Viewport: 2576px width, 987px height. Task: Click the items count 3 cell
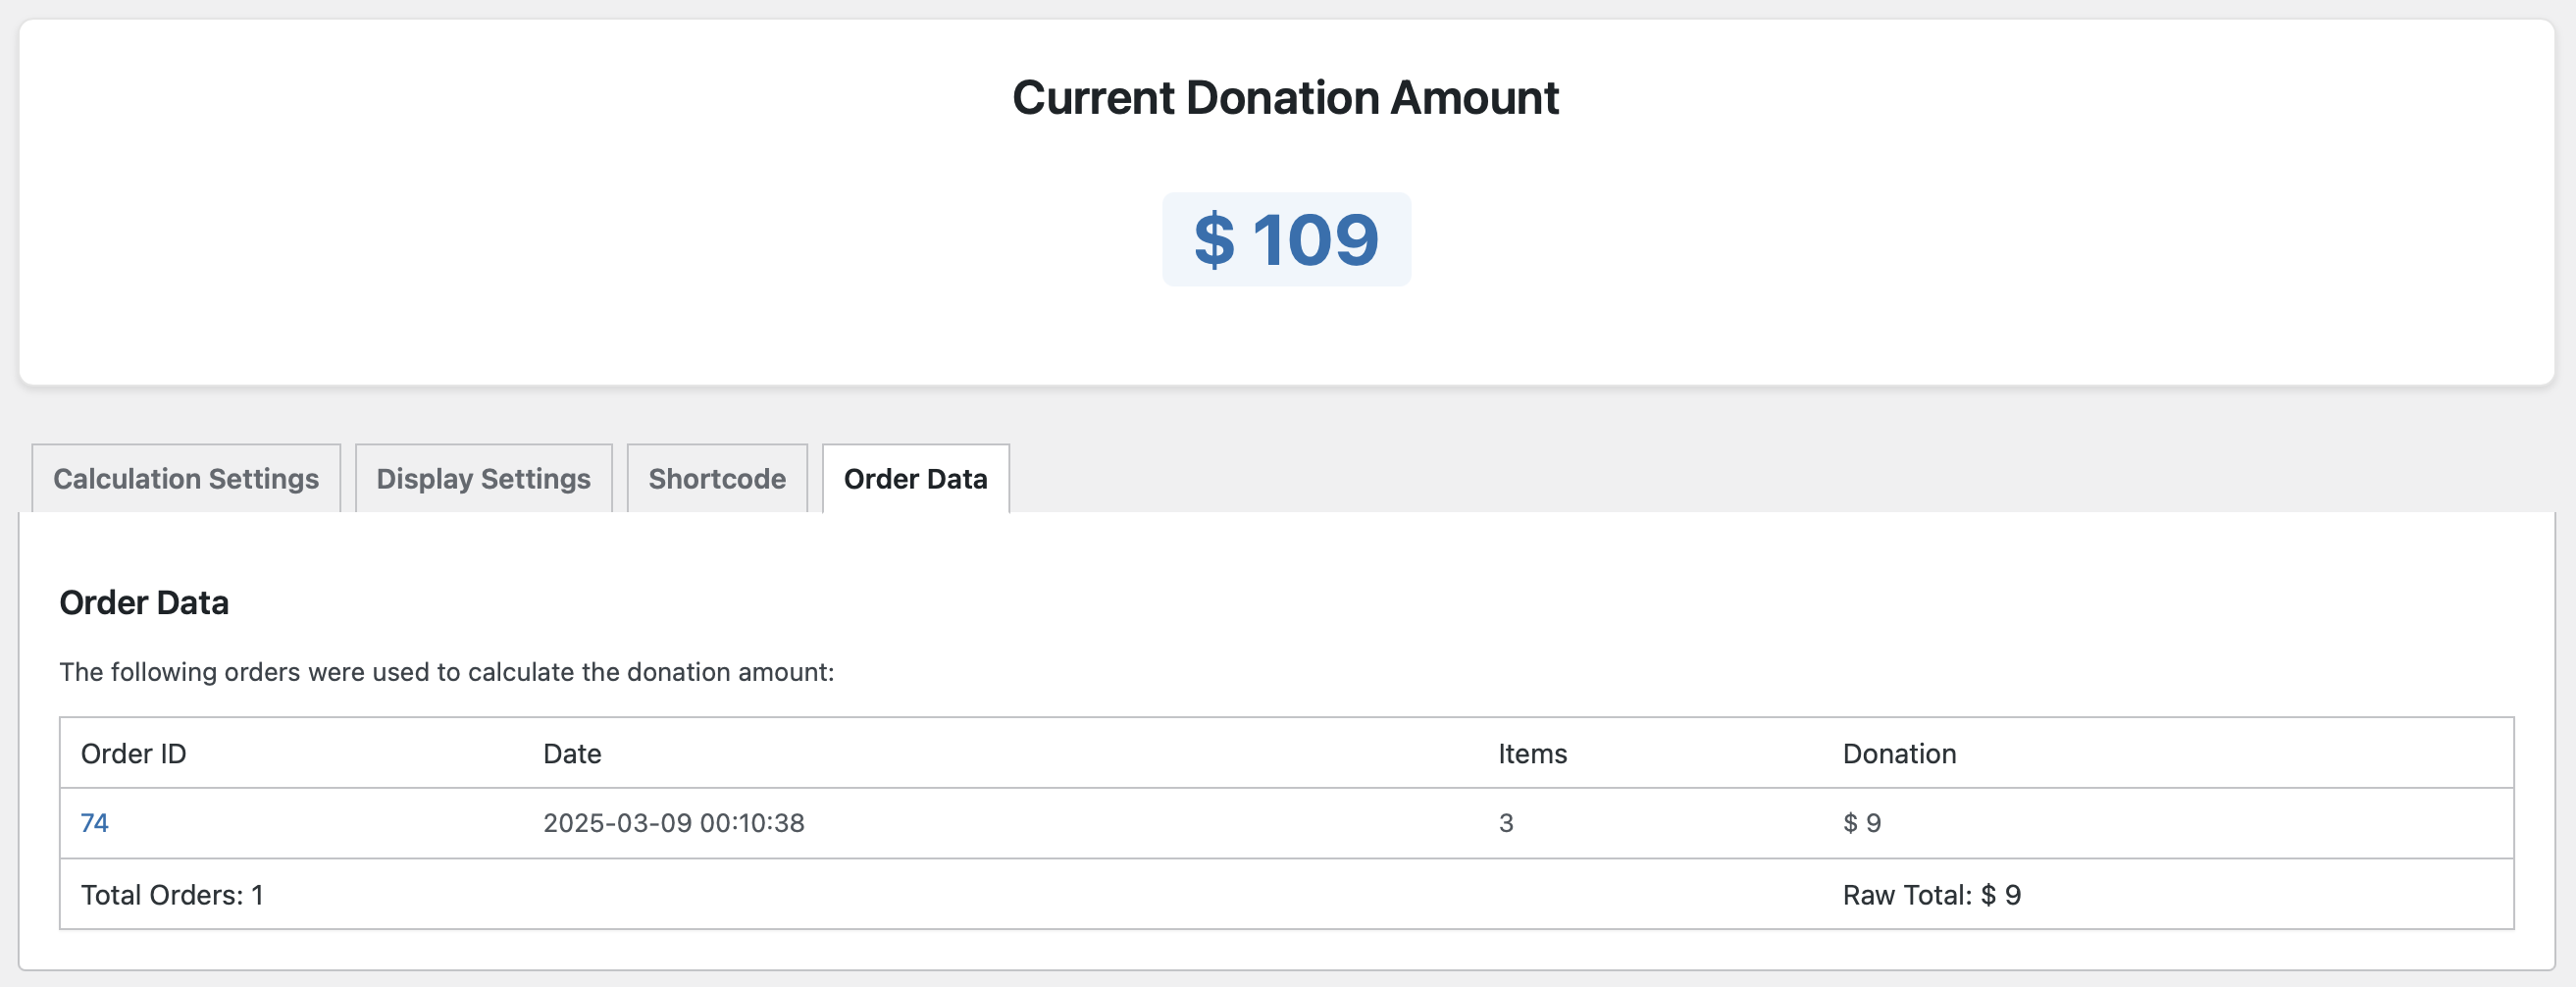pos(1506,823)
